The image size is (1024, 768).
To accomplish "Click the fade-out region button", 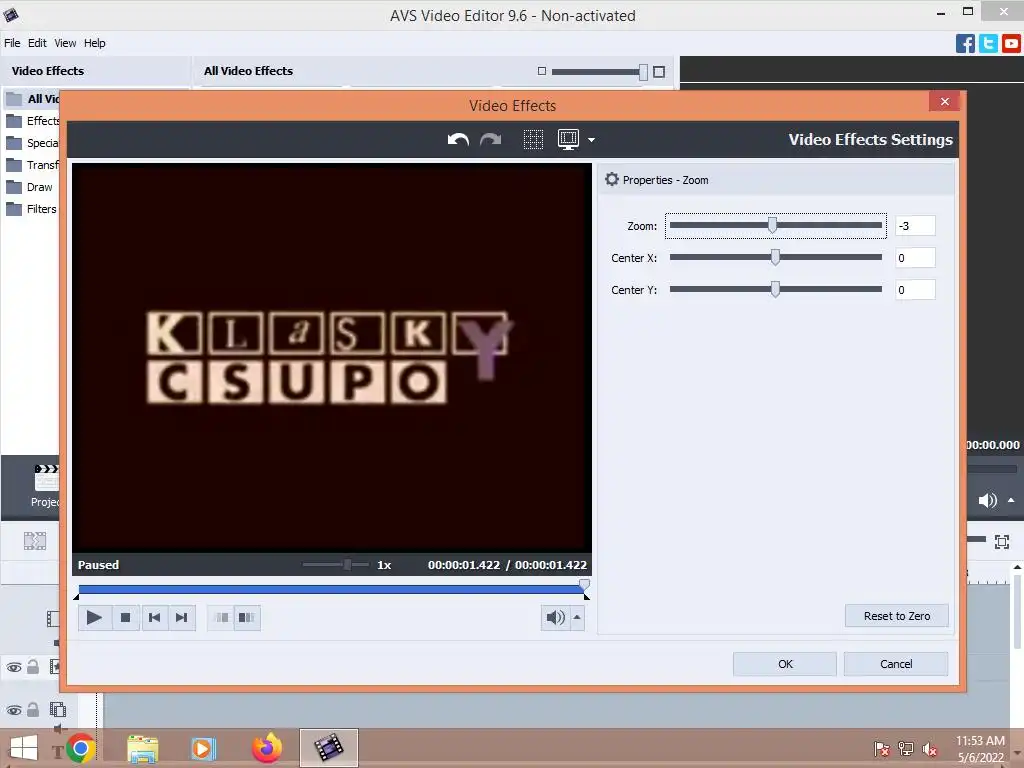I will 246,617.
